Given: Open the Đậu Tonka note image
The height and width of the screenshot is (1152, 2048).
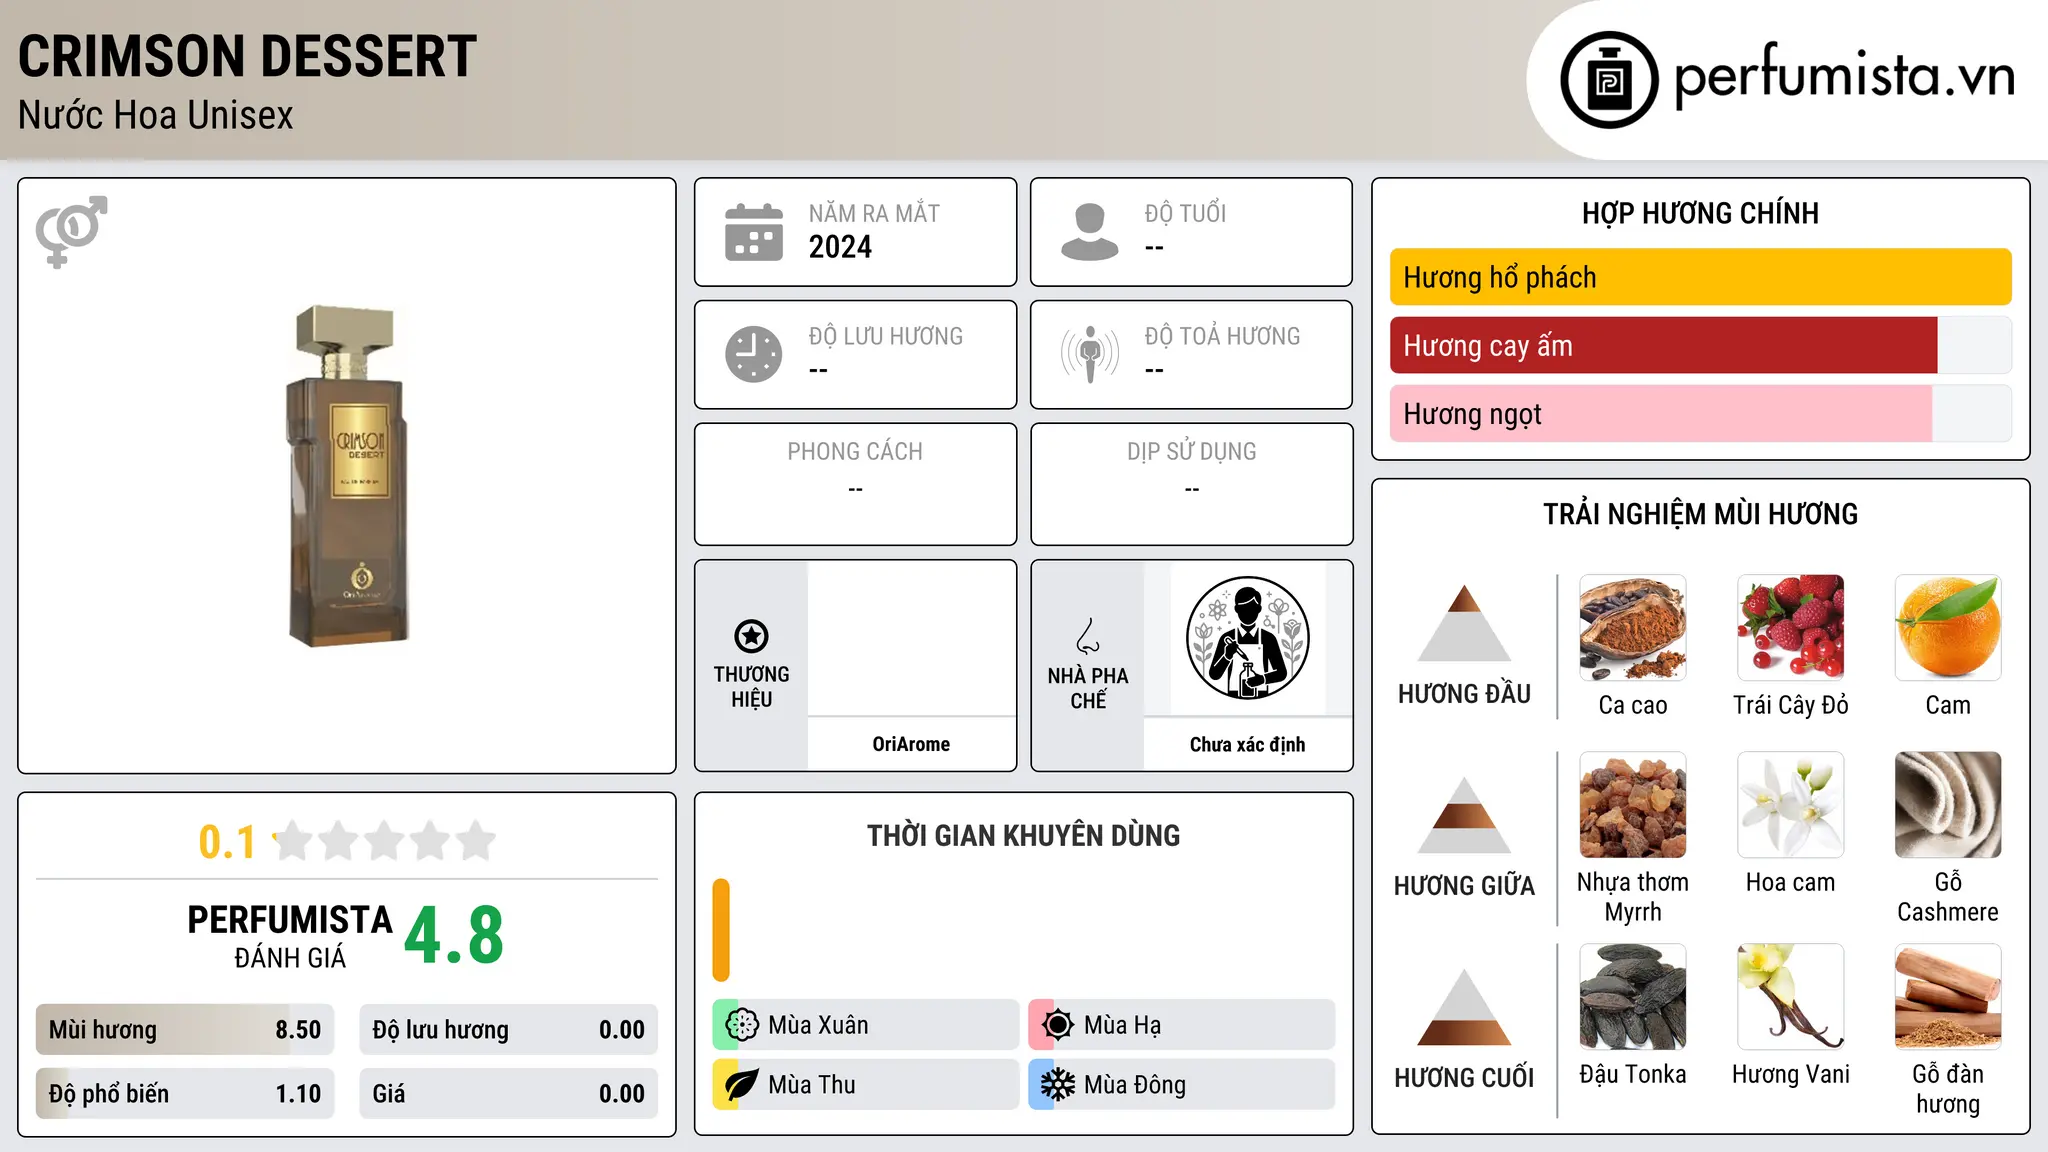Looking at the screenshot, I should [x=1632, y=996].
